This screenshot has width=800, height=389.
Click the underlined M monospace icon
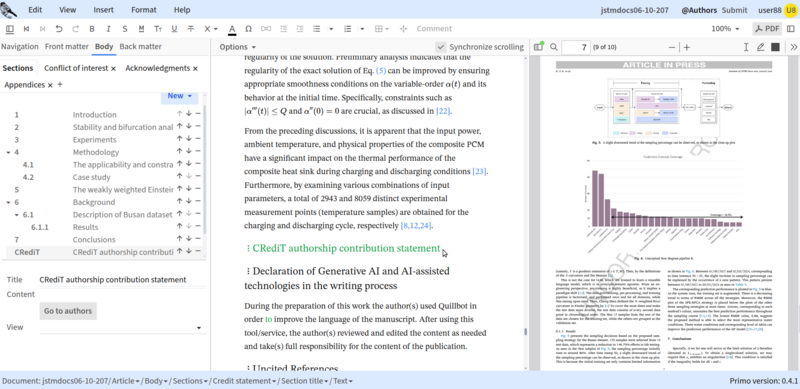pos(141,29)
